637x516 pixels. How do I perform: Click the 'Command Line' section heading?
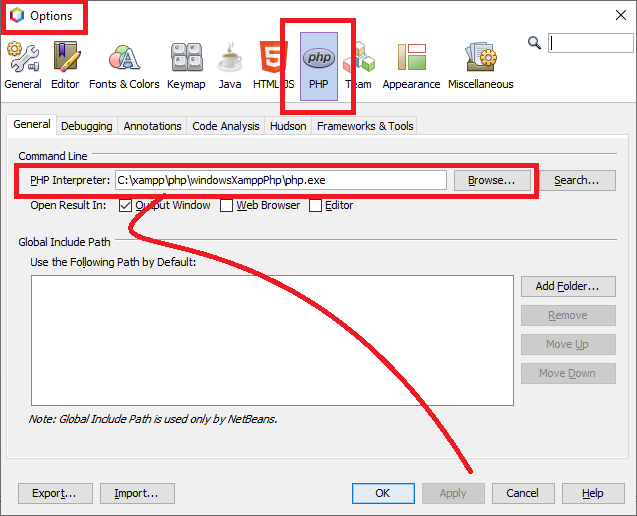(53, 156)
